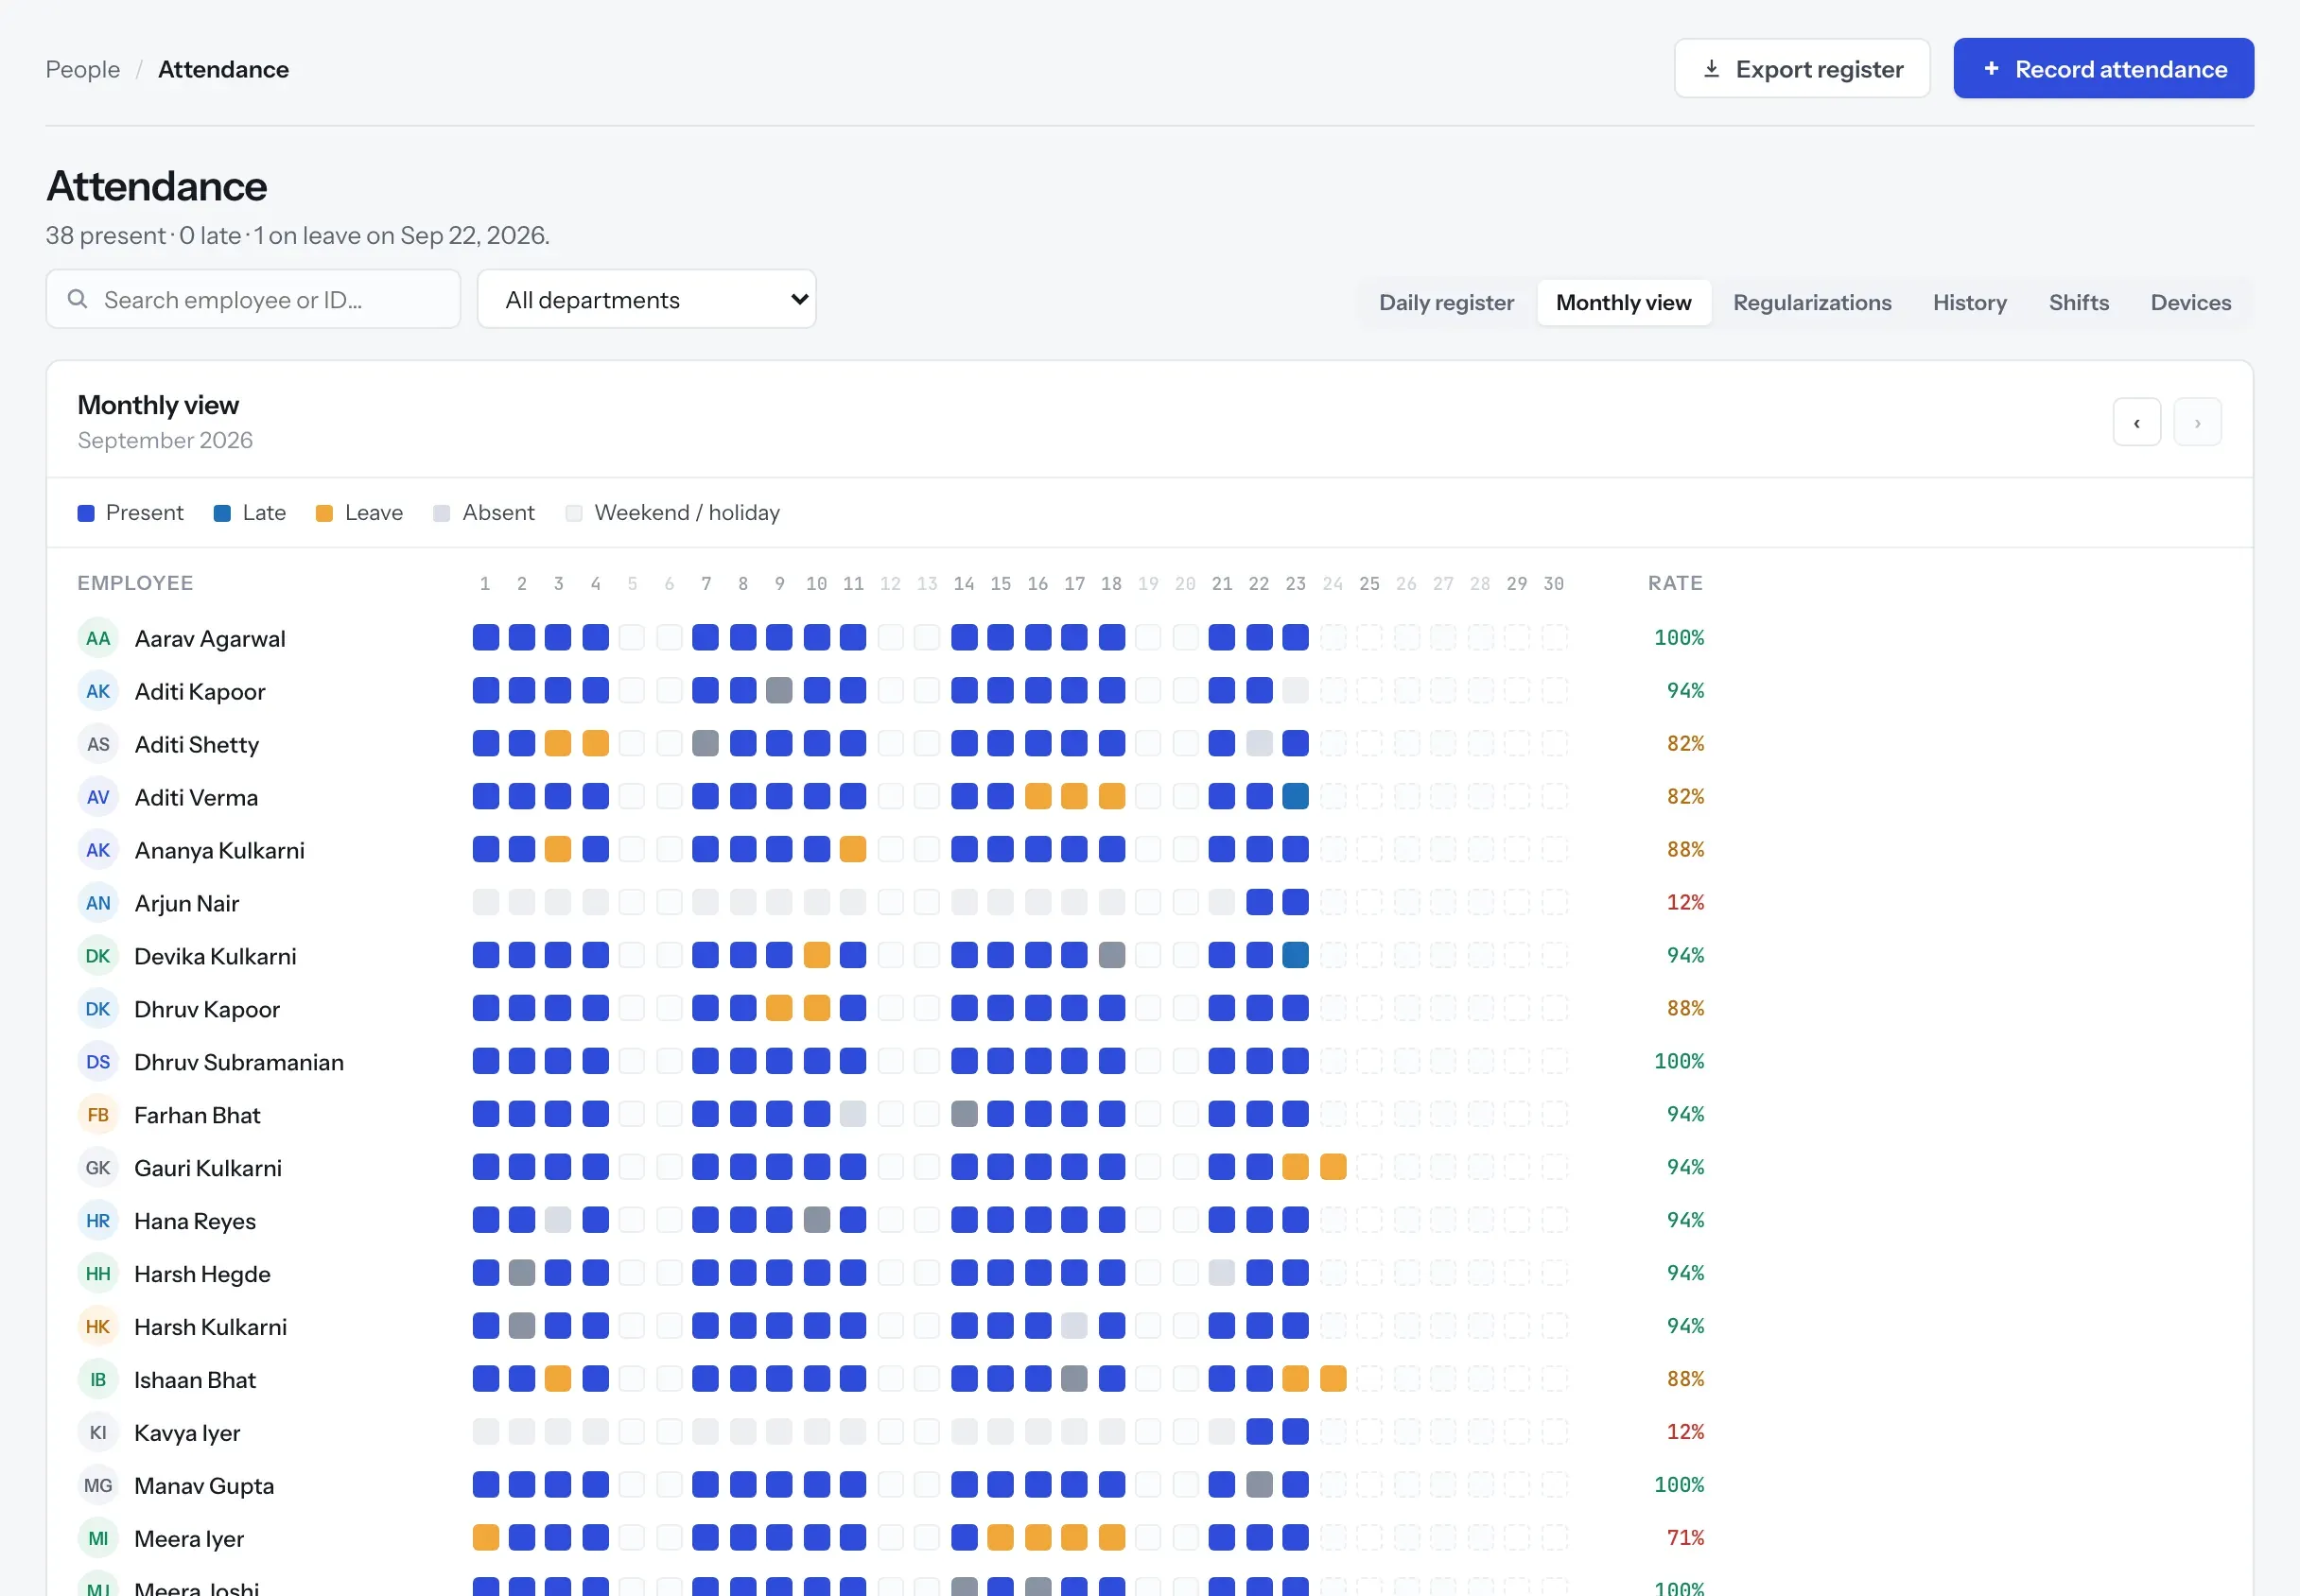Click the DS avatar for Dhruv Subramanian

pos(98,1062)
